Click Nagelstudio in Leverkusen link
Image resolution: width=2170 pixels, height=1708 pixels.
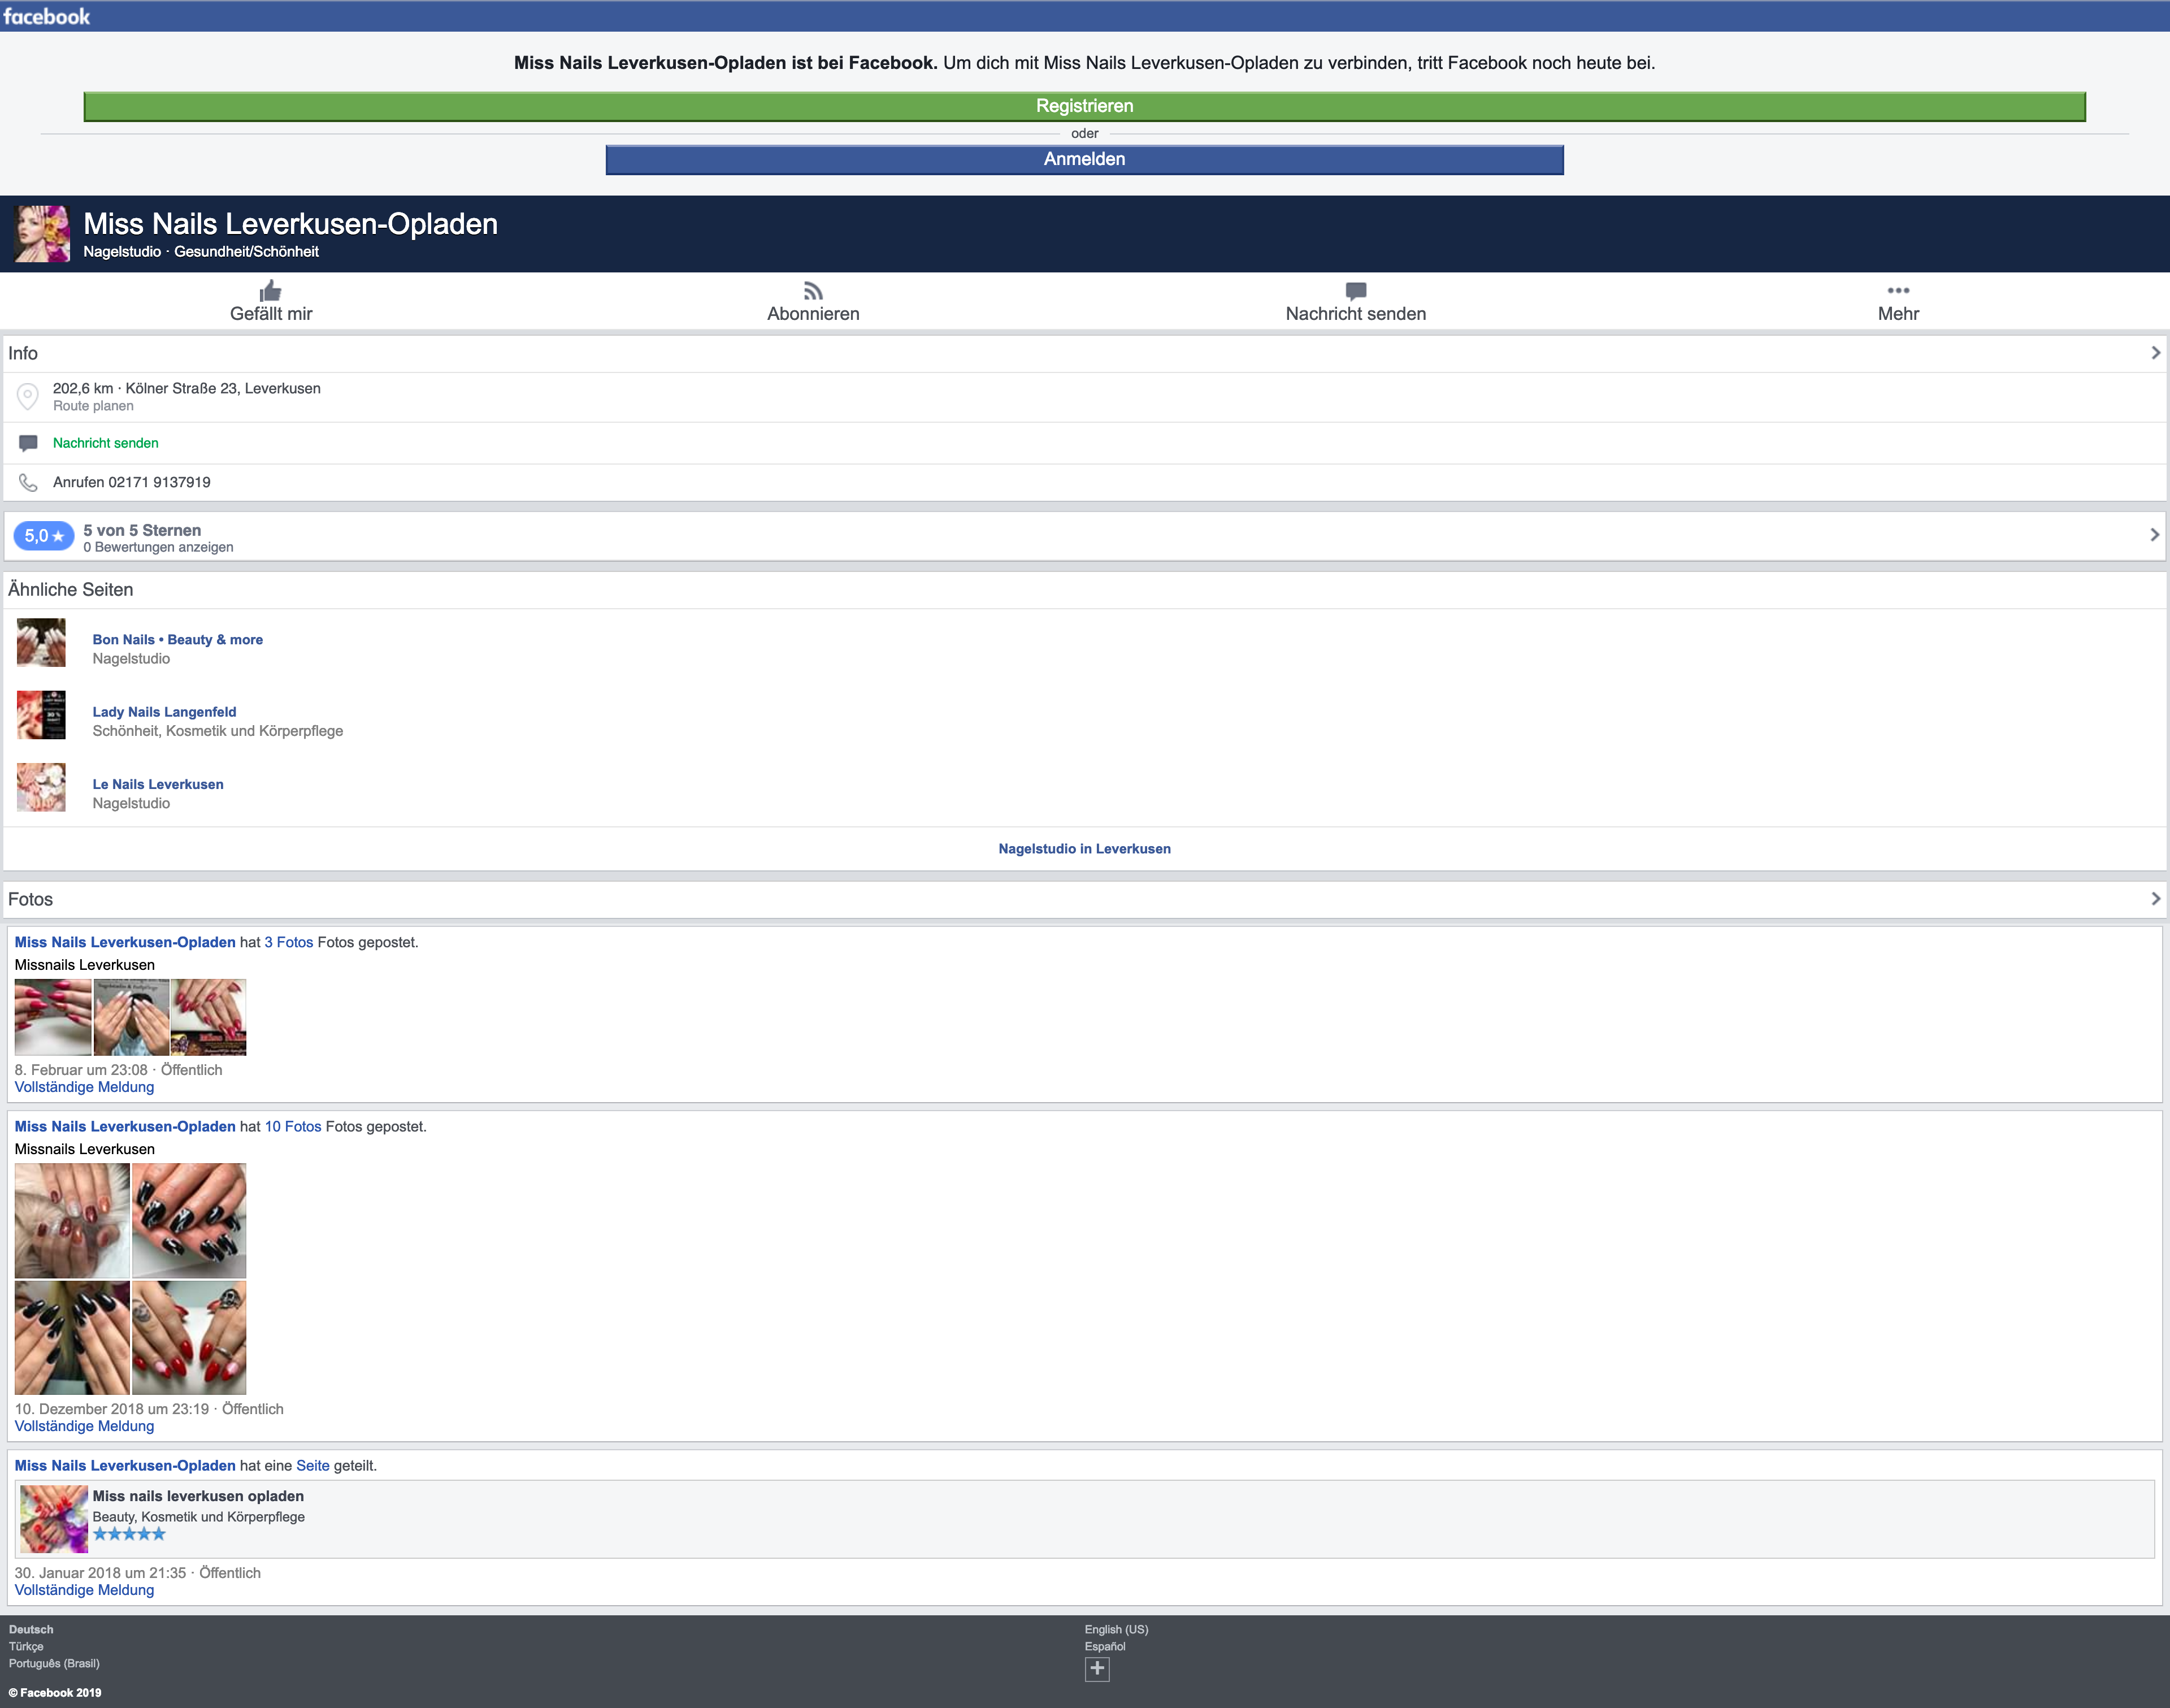1084,849
